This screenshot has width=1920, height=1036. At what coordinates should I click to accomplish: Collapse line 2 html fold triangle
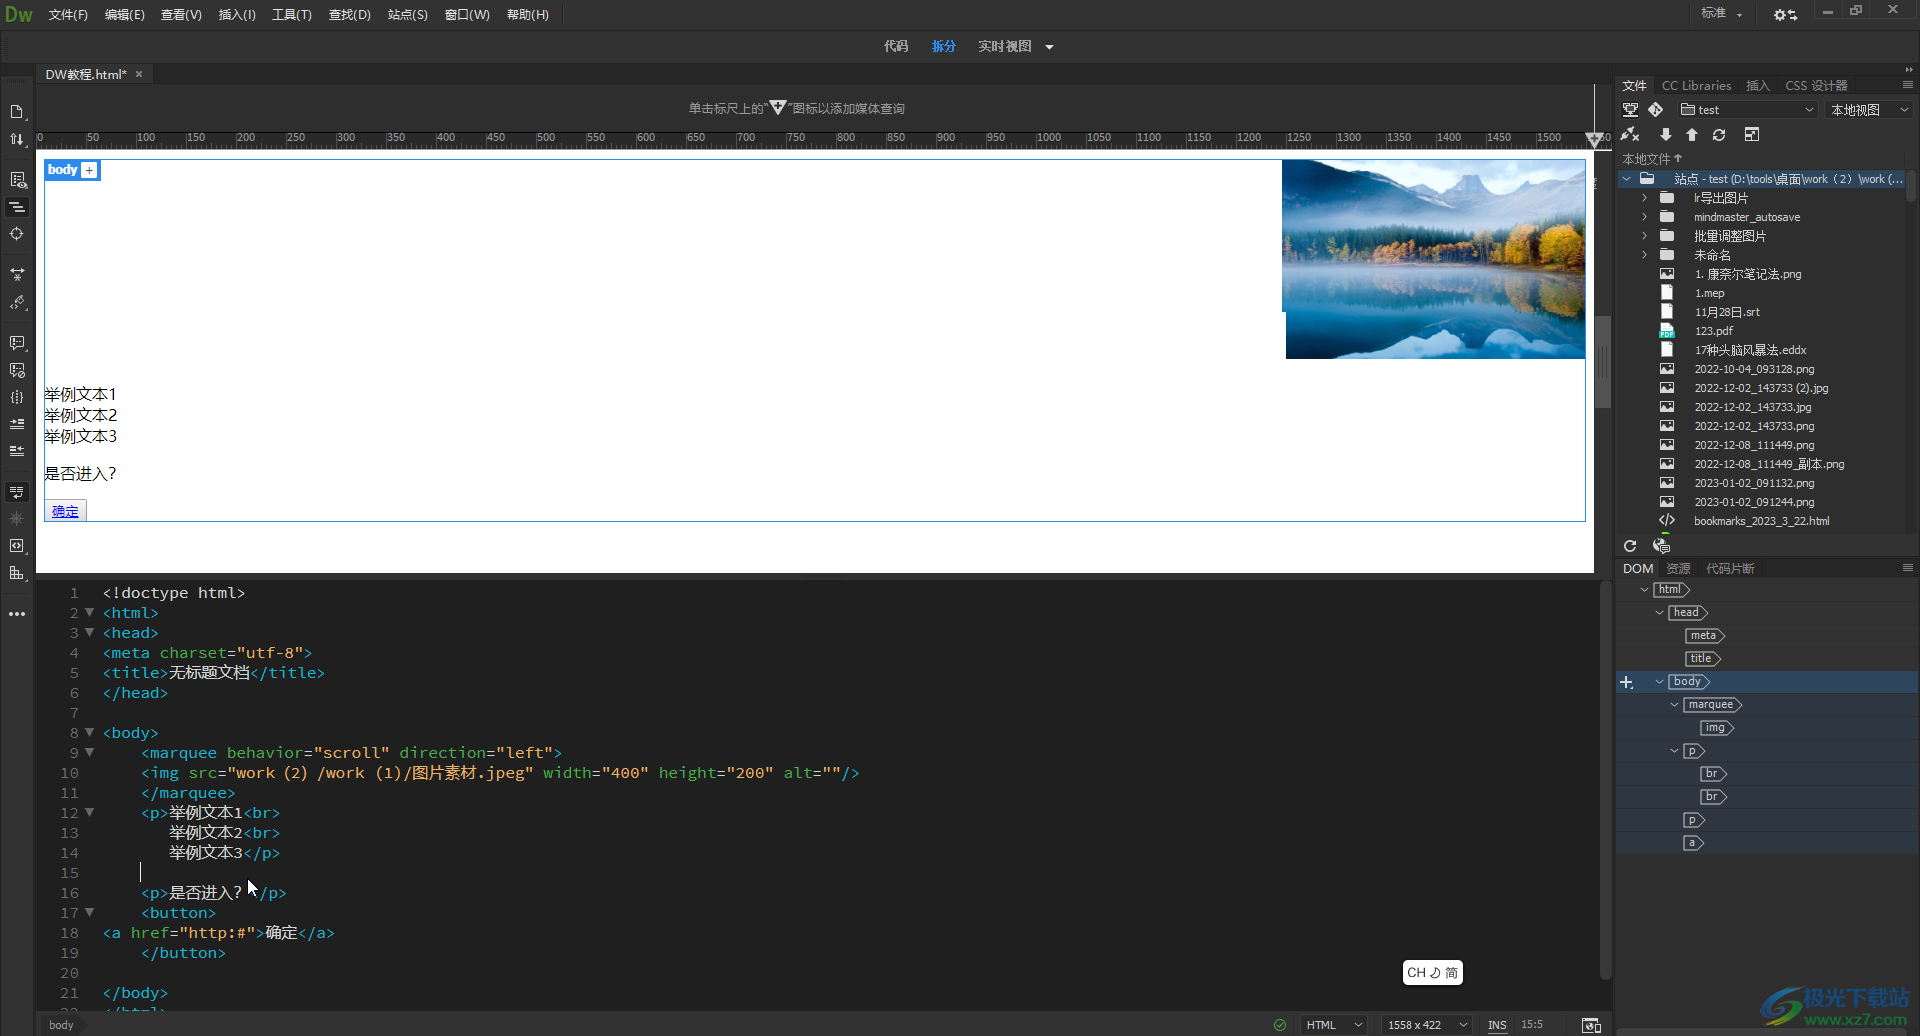point(89,612)
